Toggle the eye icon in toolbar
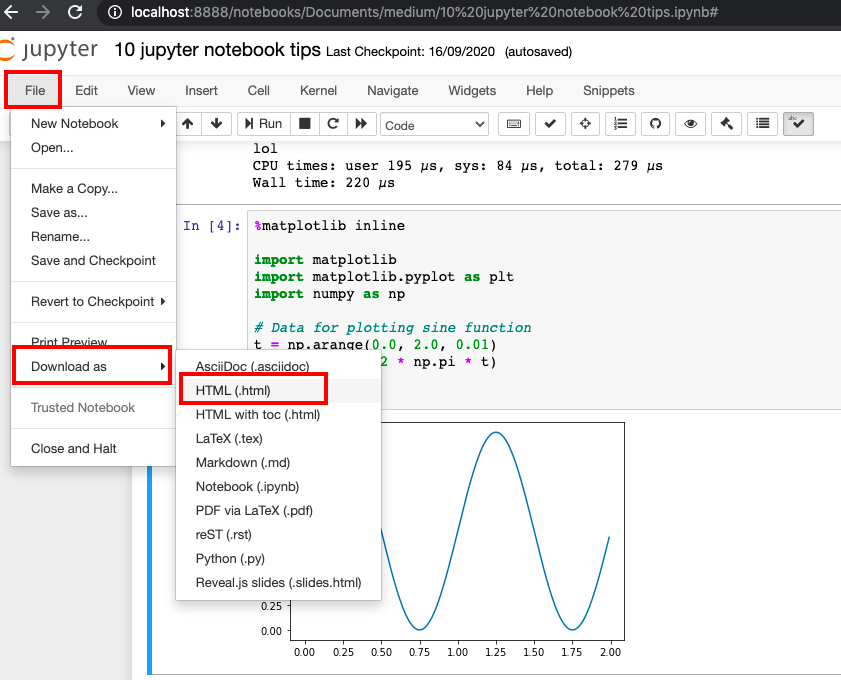 click(x=690, y=124)
